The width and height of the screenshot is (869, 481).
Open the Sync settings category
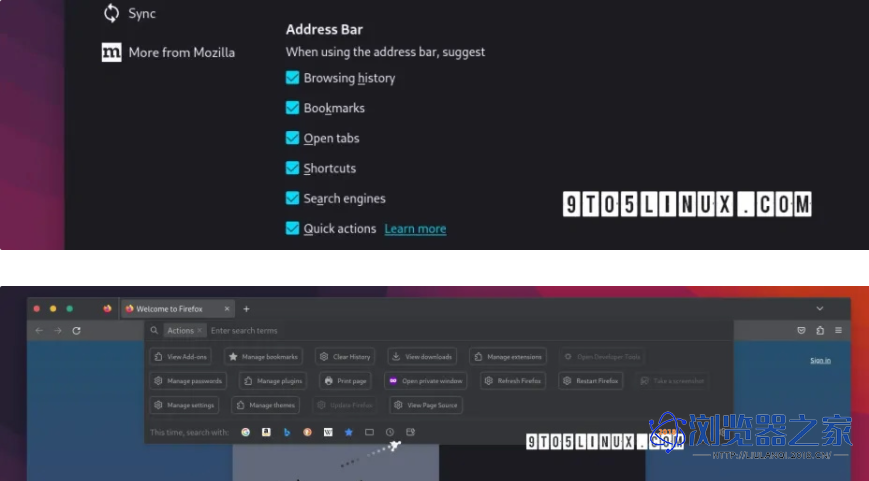[x=130, y=13]
